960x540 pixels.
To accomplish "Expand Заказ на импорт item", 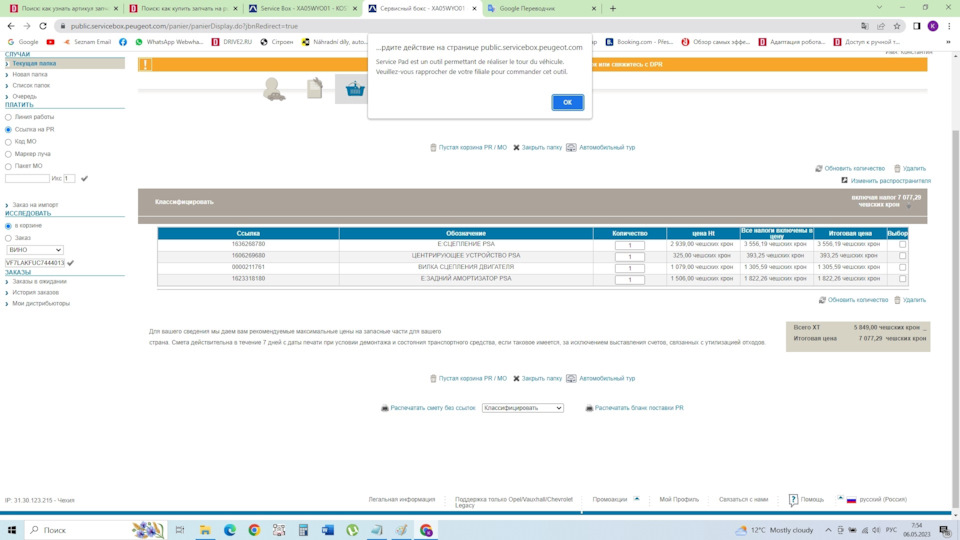I will pyautogui.click(x=35, y=204).
